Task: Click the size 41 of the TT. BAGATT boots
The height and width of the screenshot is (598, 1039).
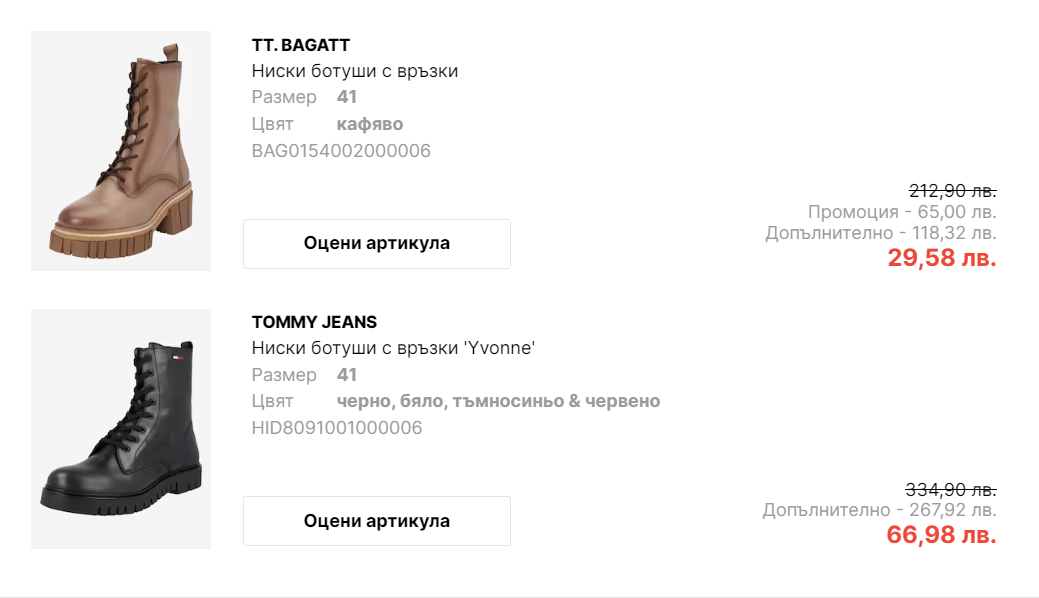Action: (347, 97)
